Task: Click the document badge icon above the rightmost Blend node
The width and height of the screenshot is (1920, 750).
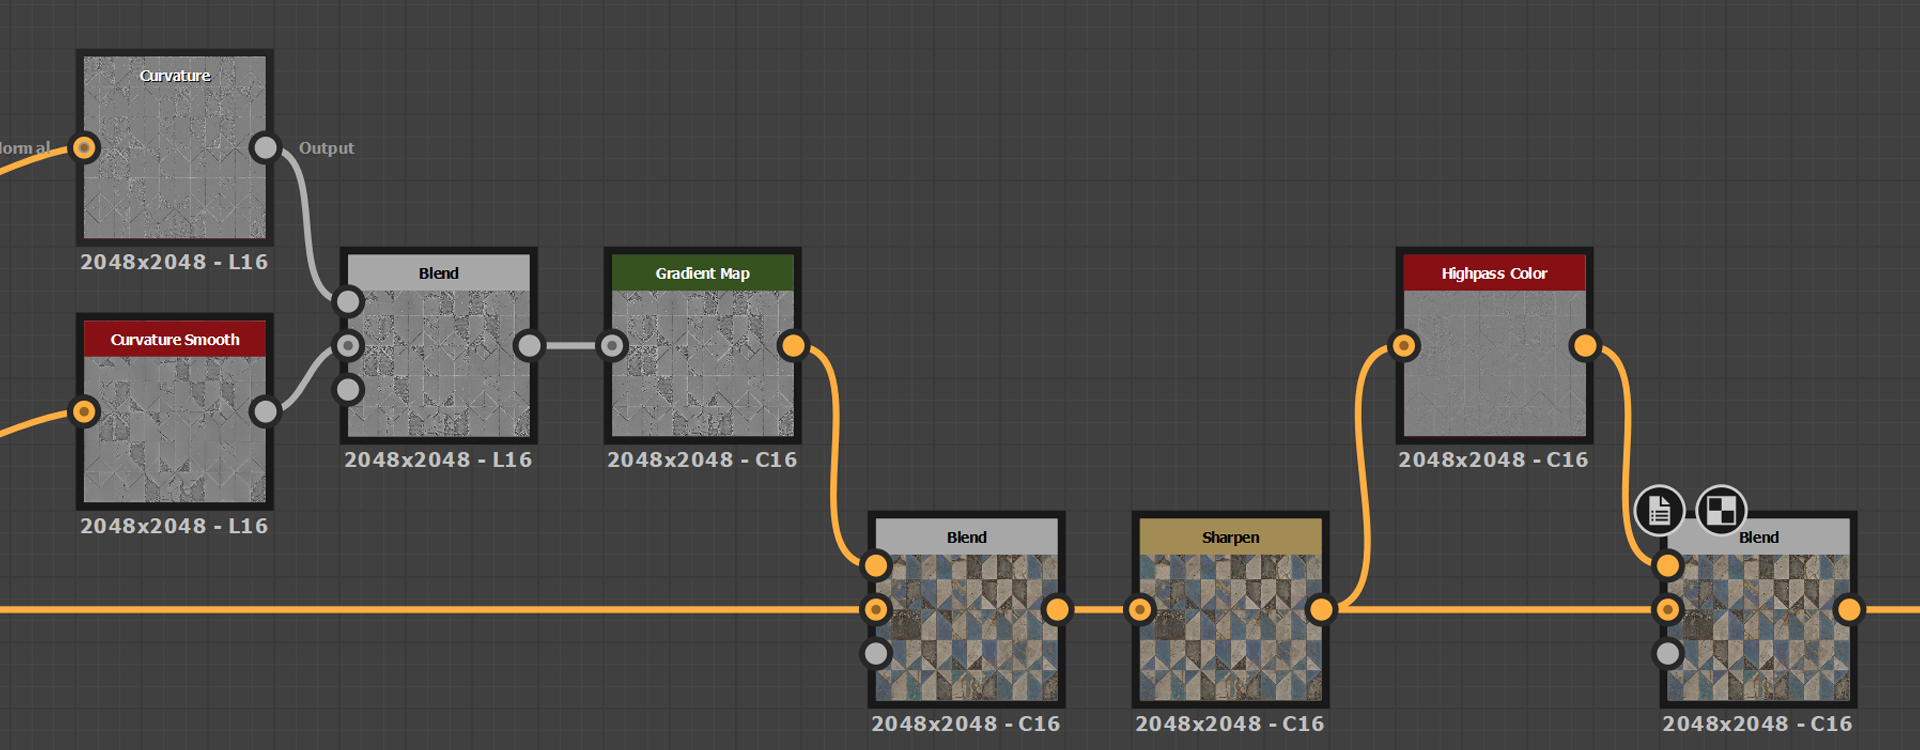Action: pyautogui.click(x=1659, y=511)
